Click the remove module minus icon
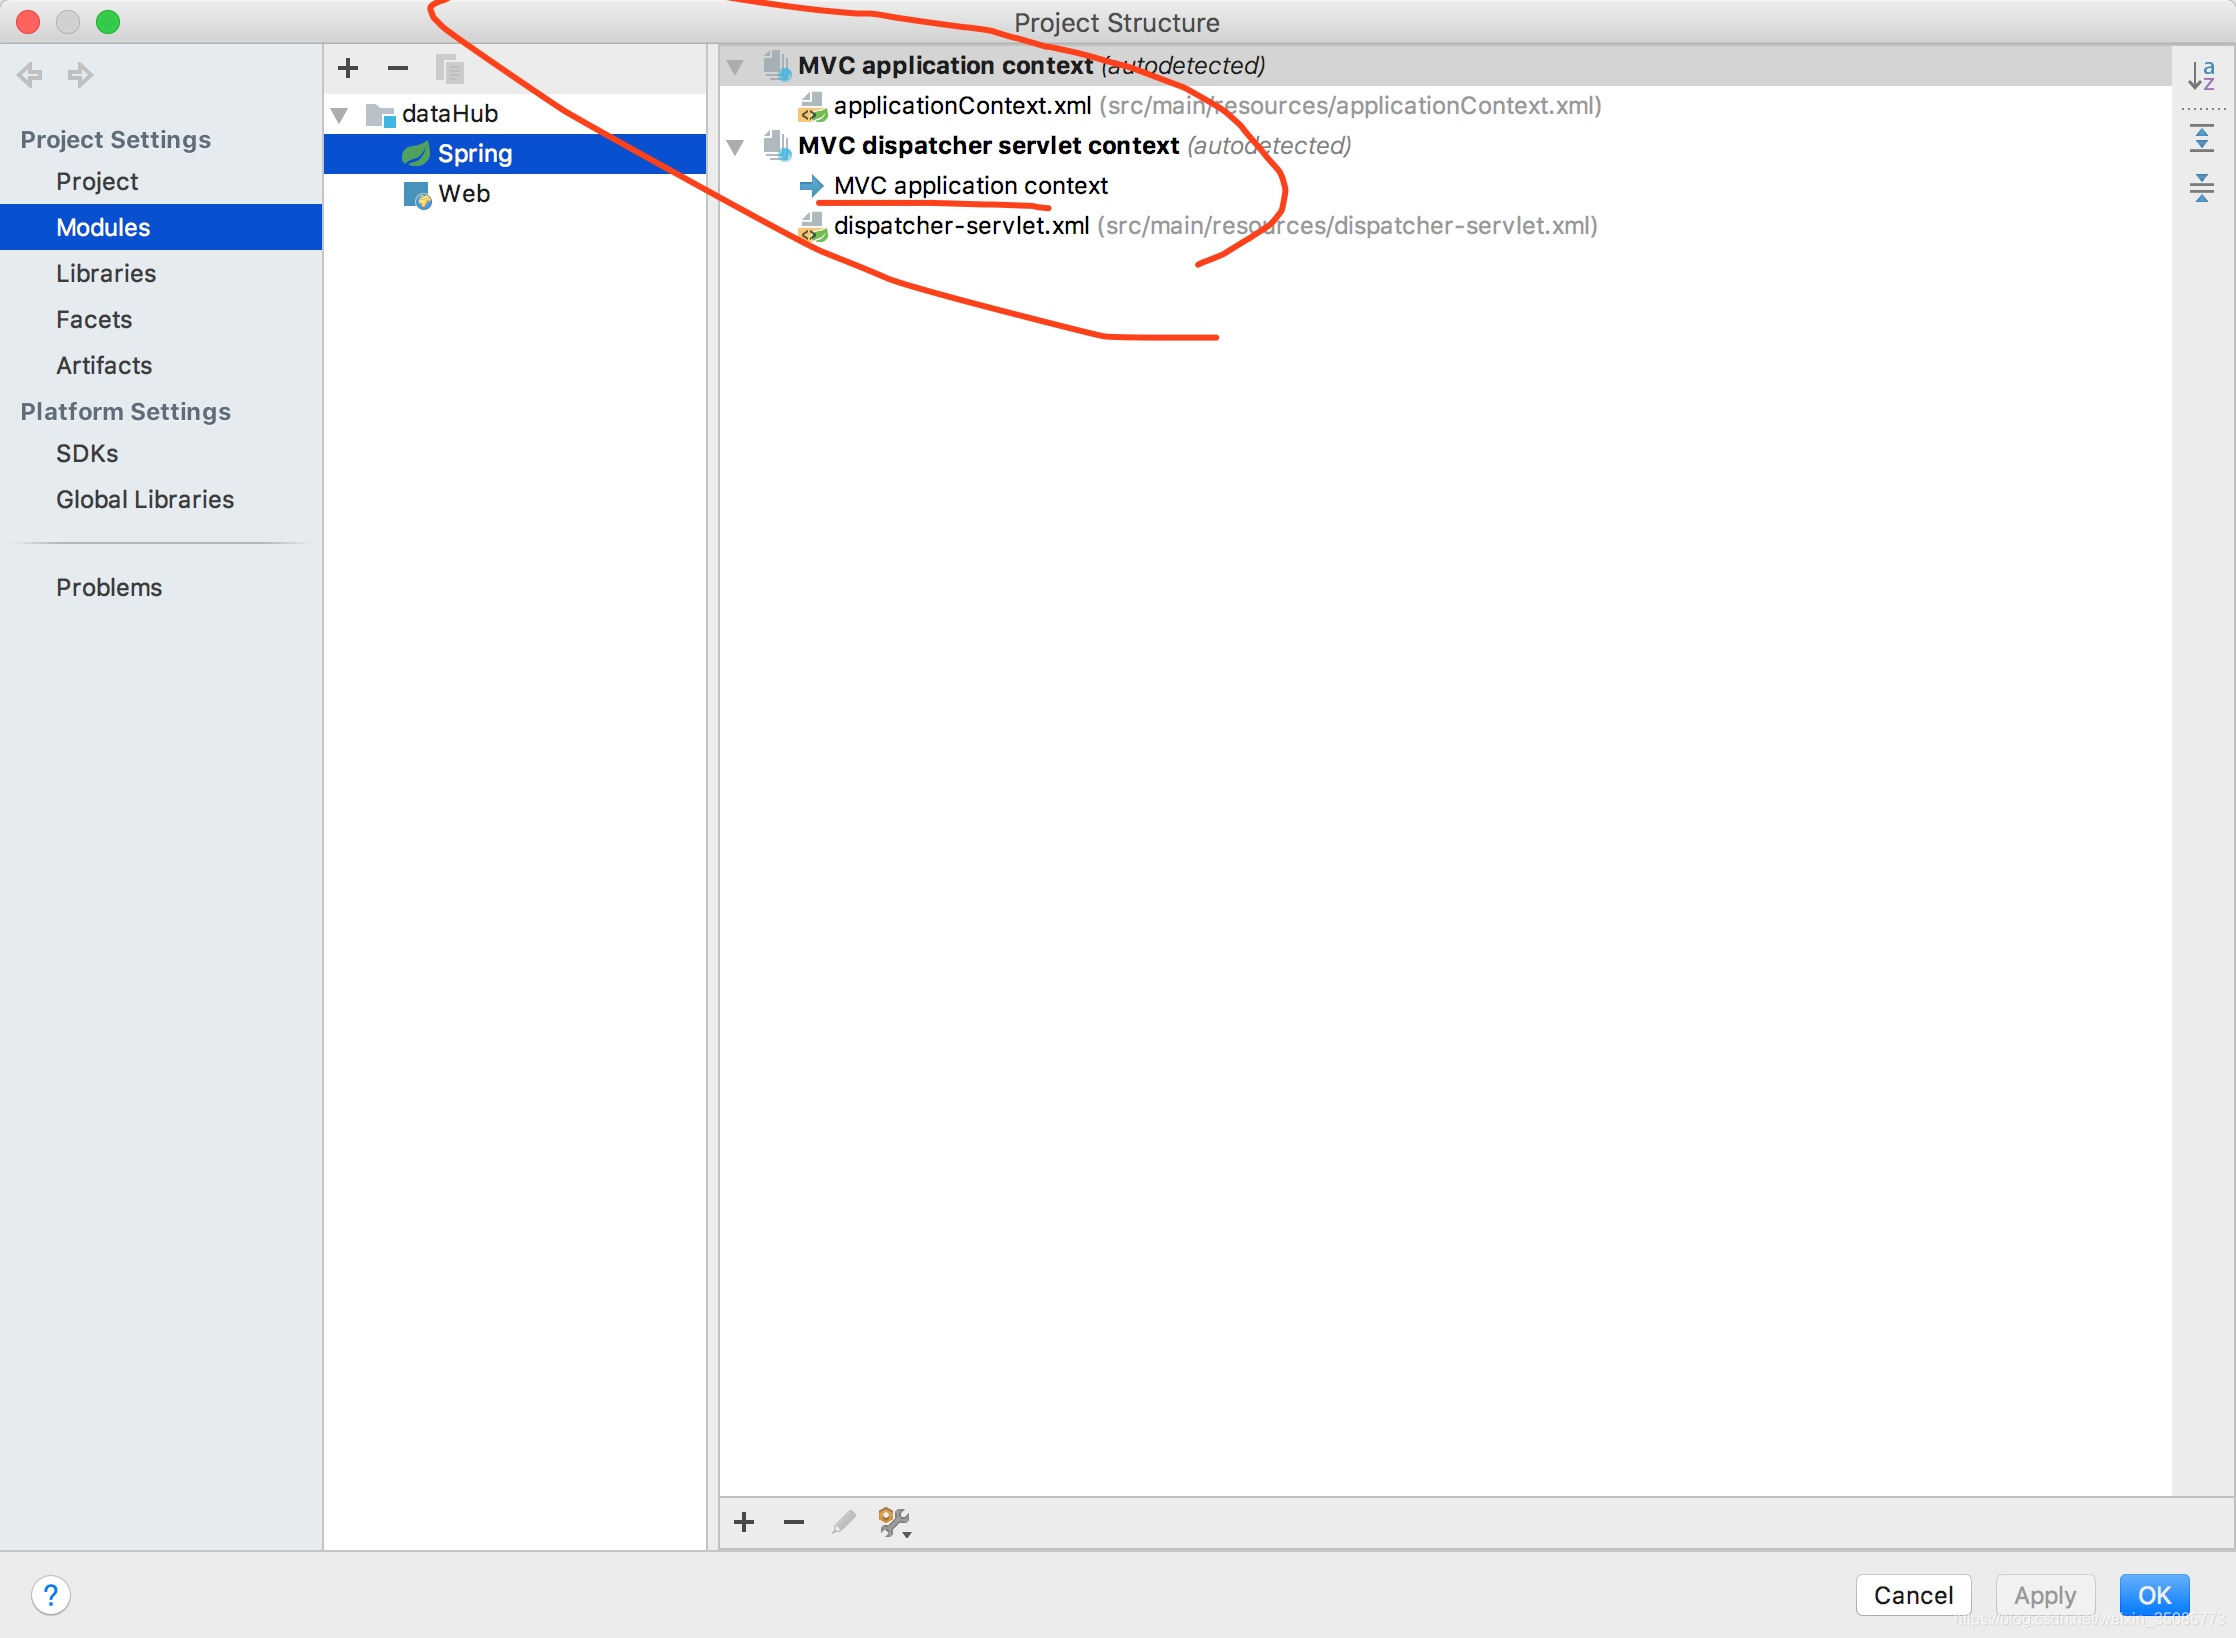The image size is (2236, 1638). point(398,68)
